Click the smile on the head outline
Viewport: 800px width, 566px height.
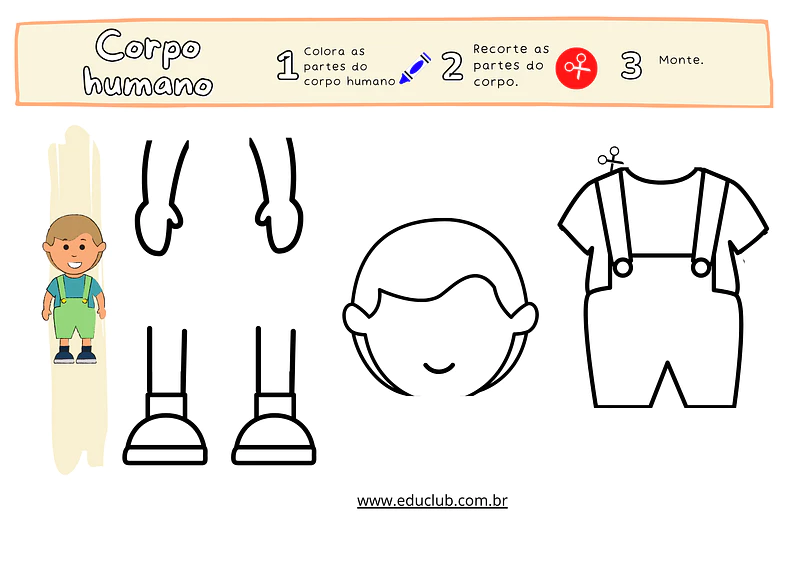click(x=441, y=367)
